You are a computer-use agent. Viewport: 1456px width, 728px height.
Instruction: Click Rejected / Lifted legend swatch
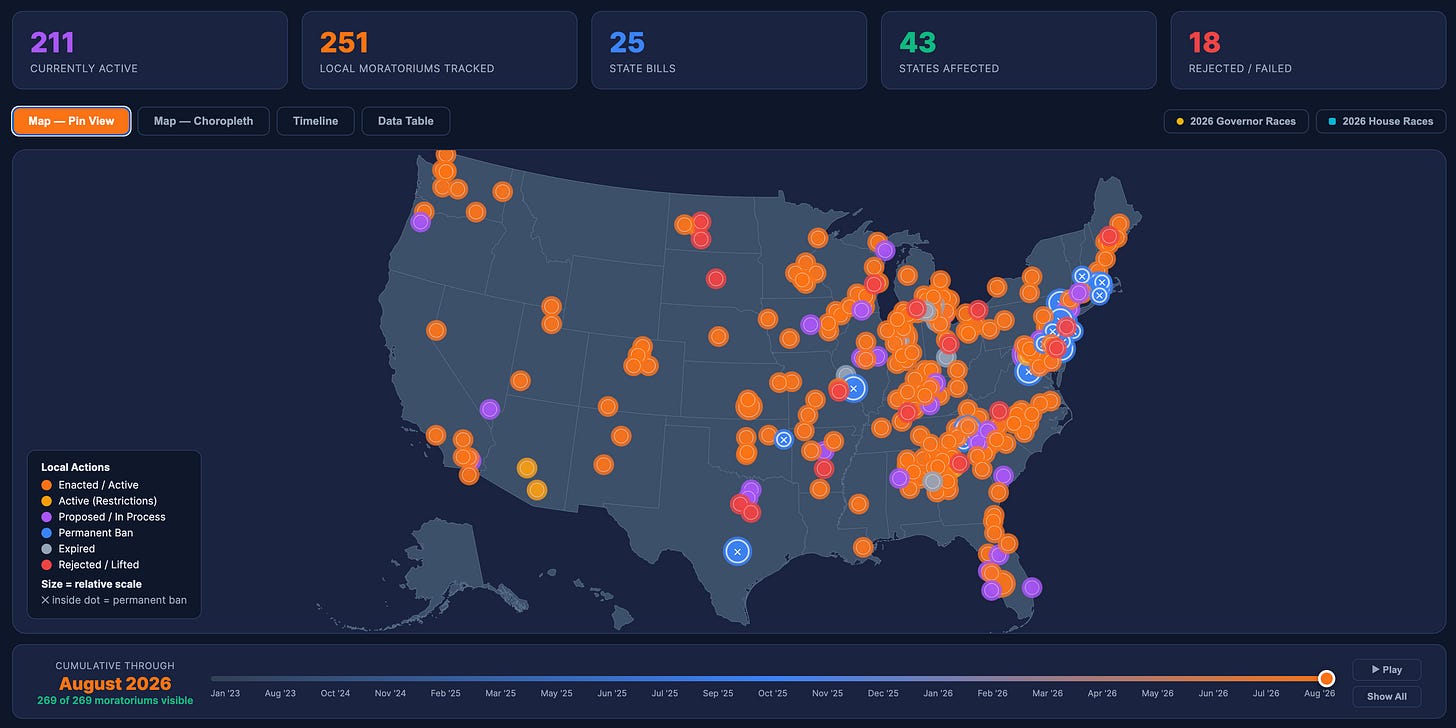[46, 565]
